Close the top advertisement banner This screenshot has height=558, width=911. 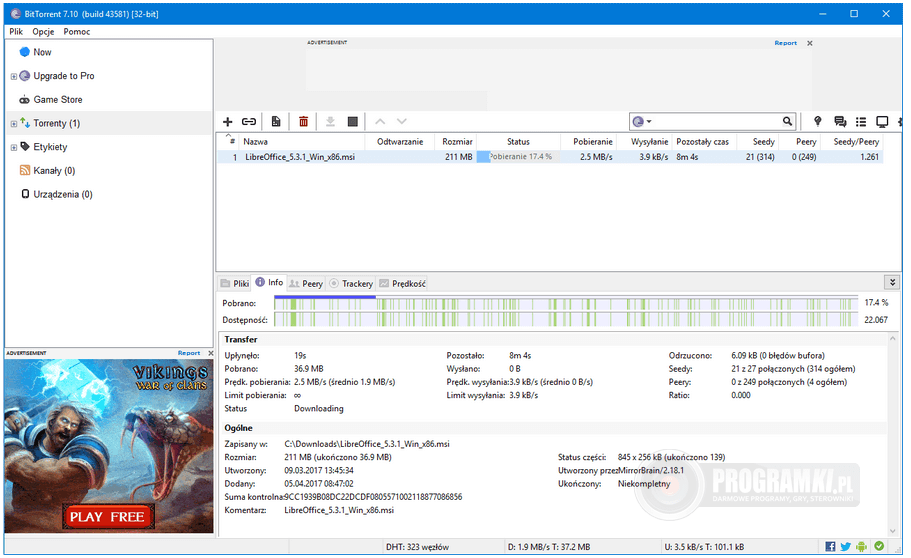[809, 43]
